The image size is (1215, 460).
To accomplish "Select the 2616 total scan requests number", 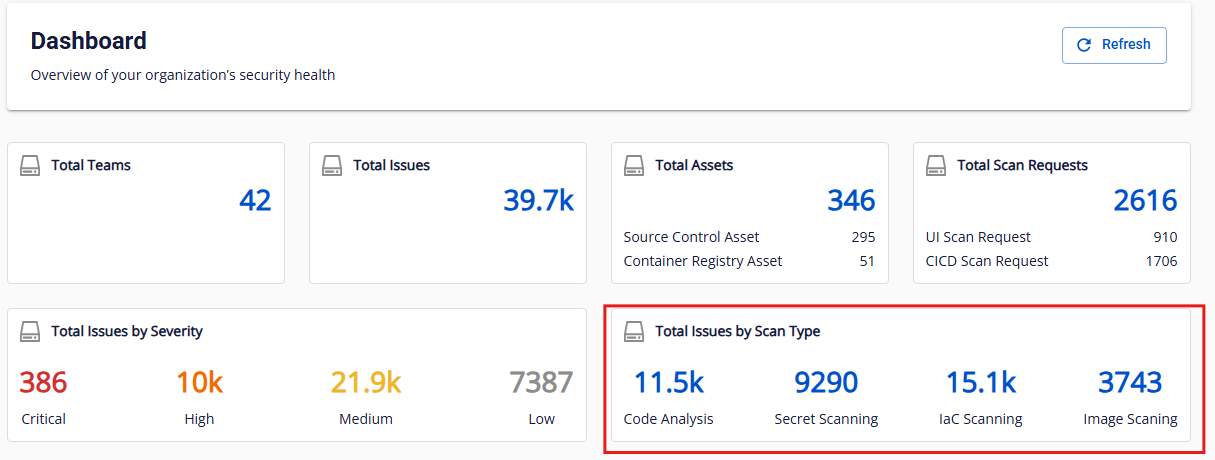I will click(x=1145, y=201).
